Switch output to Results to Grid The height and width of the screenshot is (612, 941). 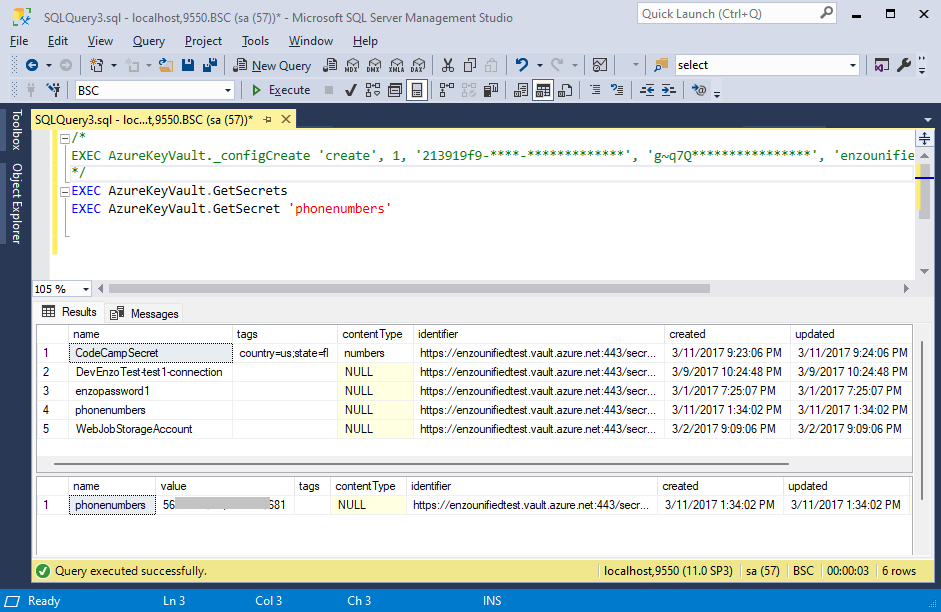(x=543, y=91)
